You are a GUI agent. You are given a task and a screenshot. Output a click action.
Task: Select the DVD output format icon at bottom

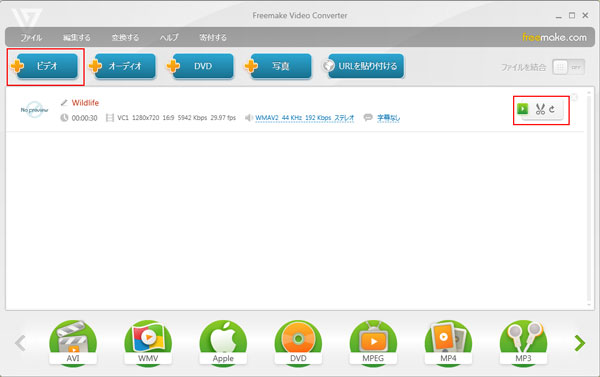(x=298, y=343)
